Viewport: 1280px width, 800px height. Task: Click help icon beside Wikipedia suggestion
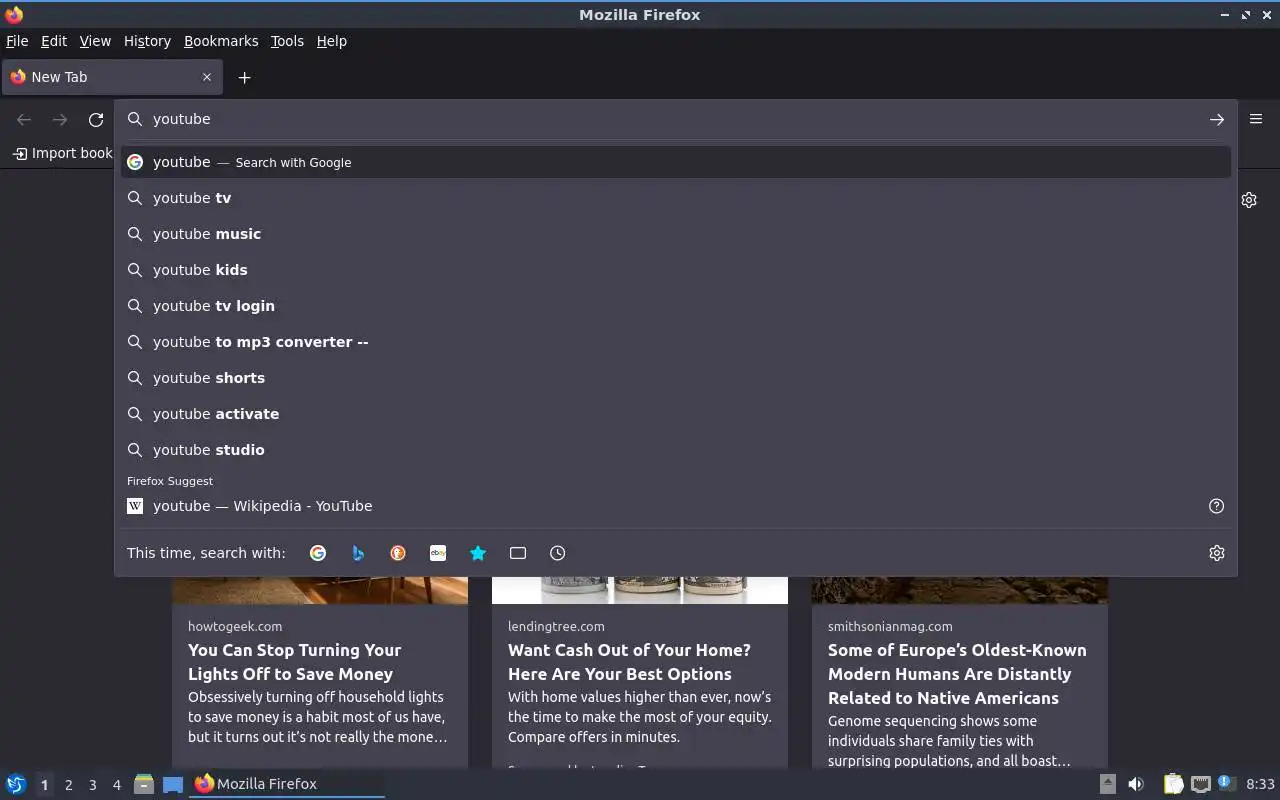tap(1216, 506)
